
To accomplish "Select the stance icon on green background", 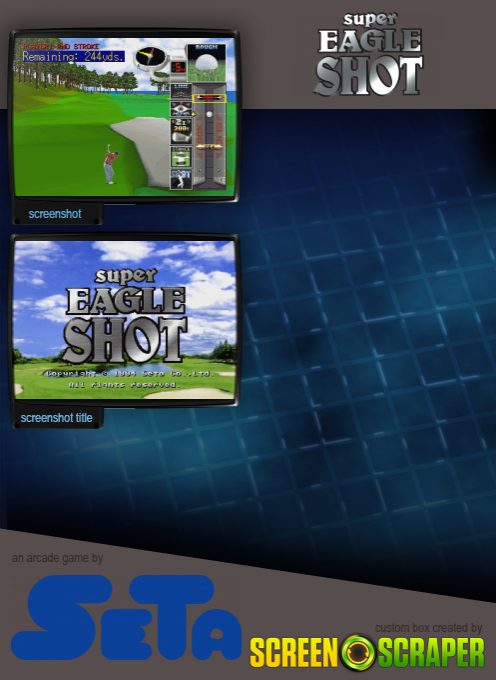I will [181, 157].
